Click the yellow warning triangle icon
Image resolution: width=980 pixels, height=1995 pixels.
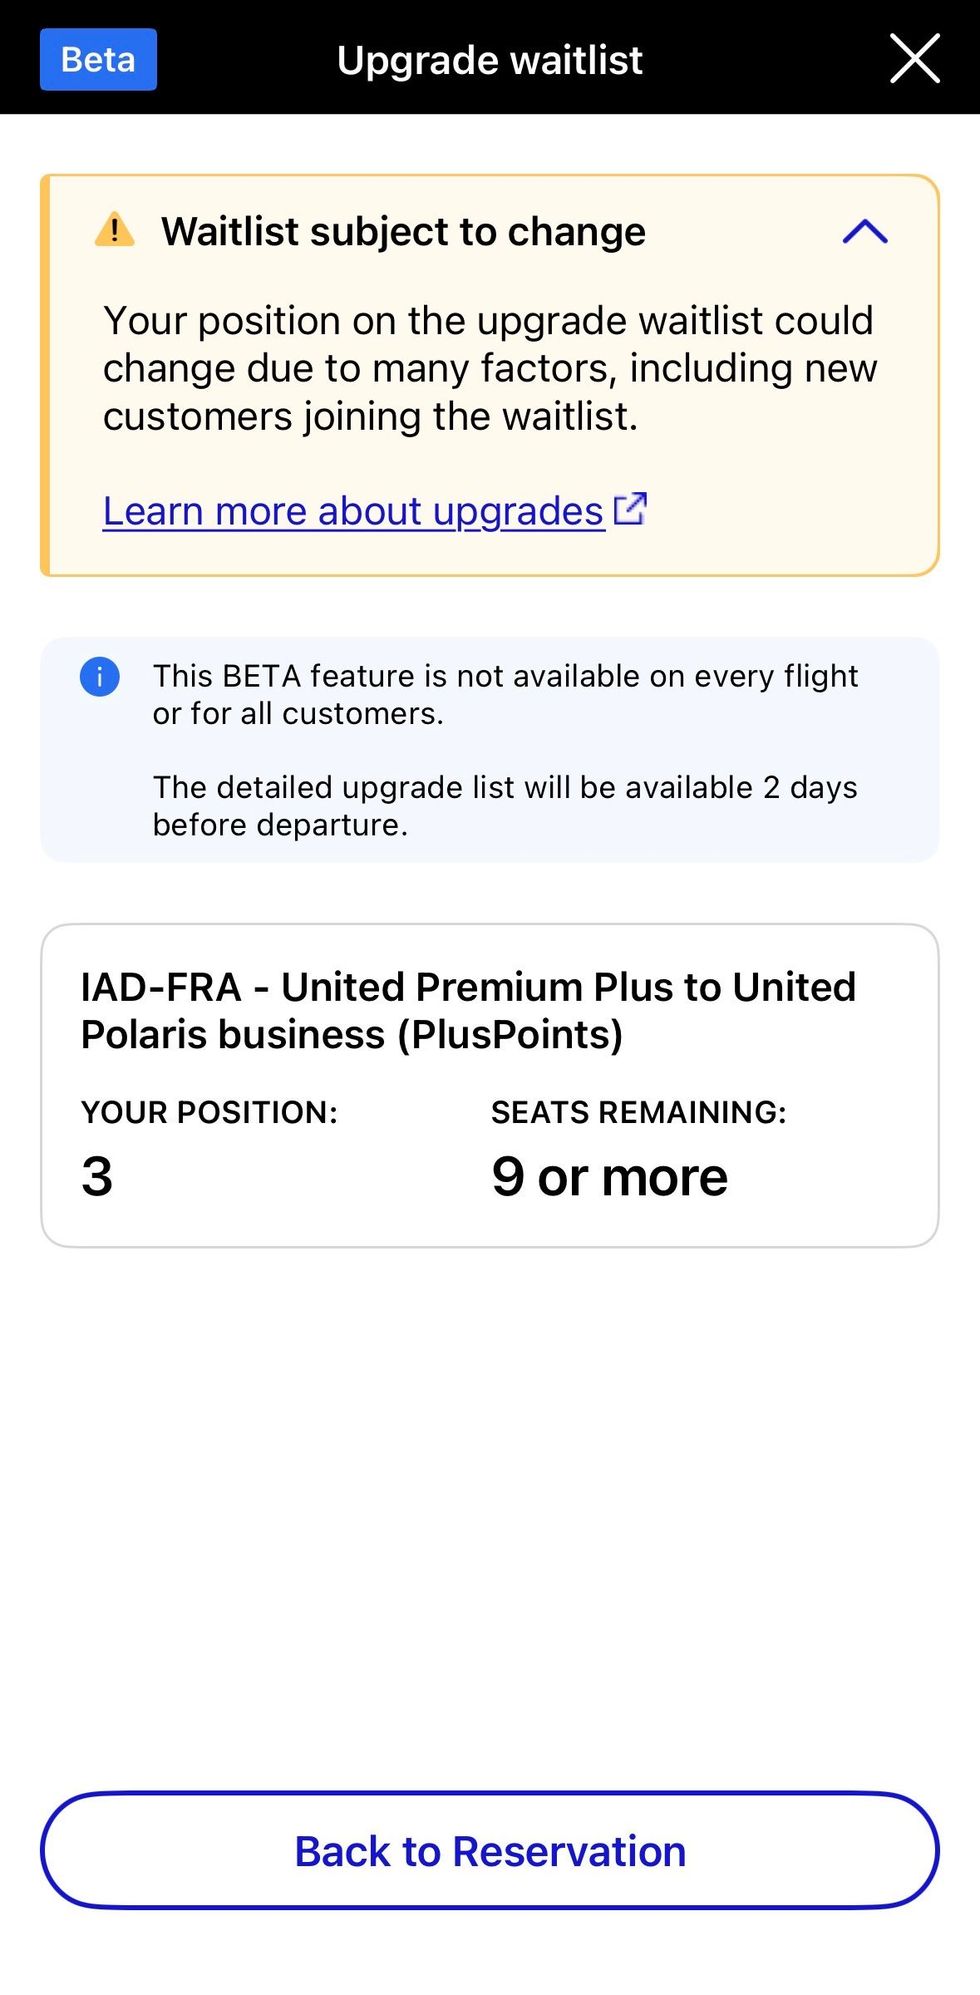coord(115,230)
